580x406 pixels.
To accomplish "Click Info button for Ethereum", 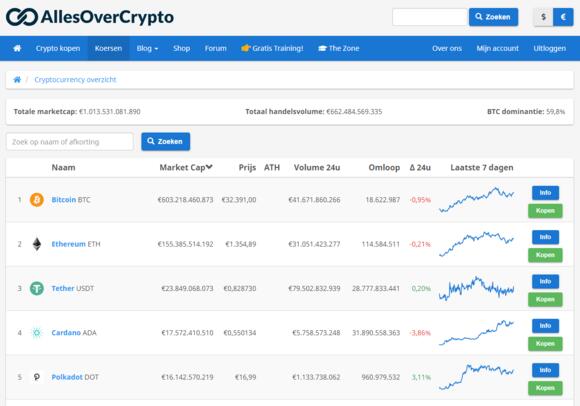I will point(545,237).
